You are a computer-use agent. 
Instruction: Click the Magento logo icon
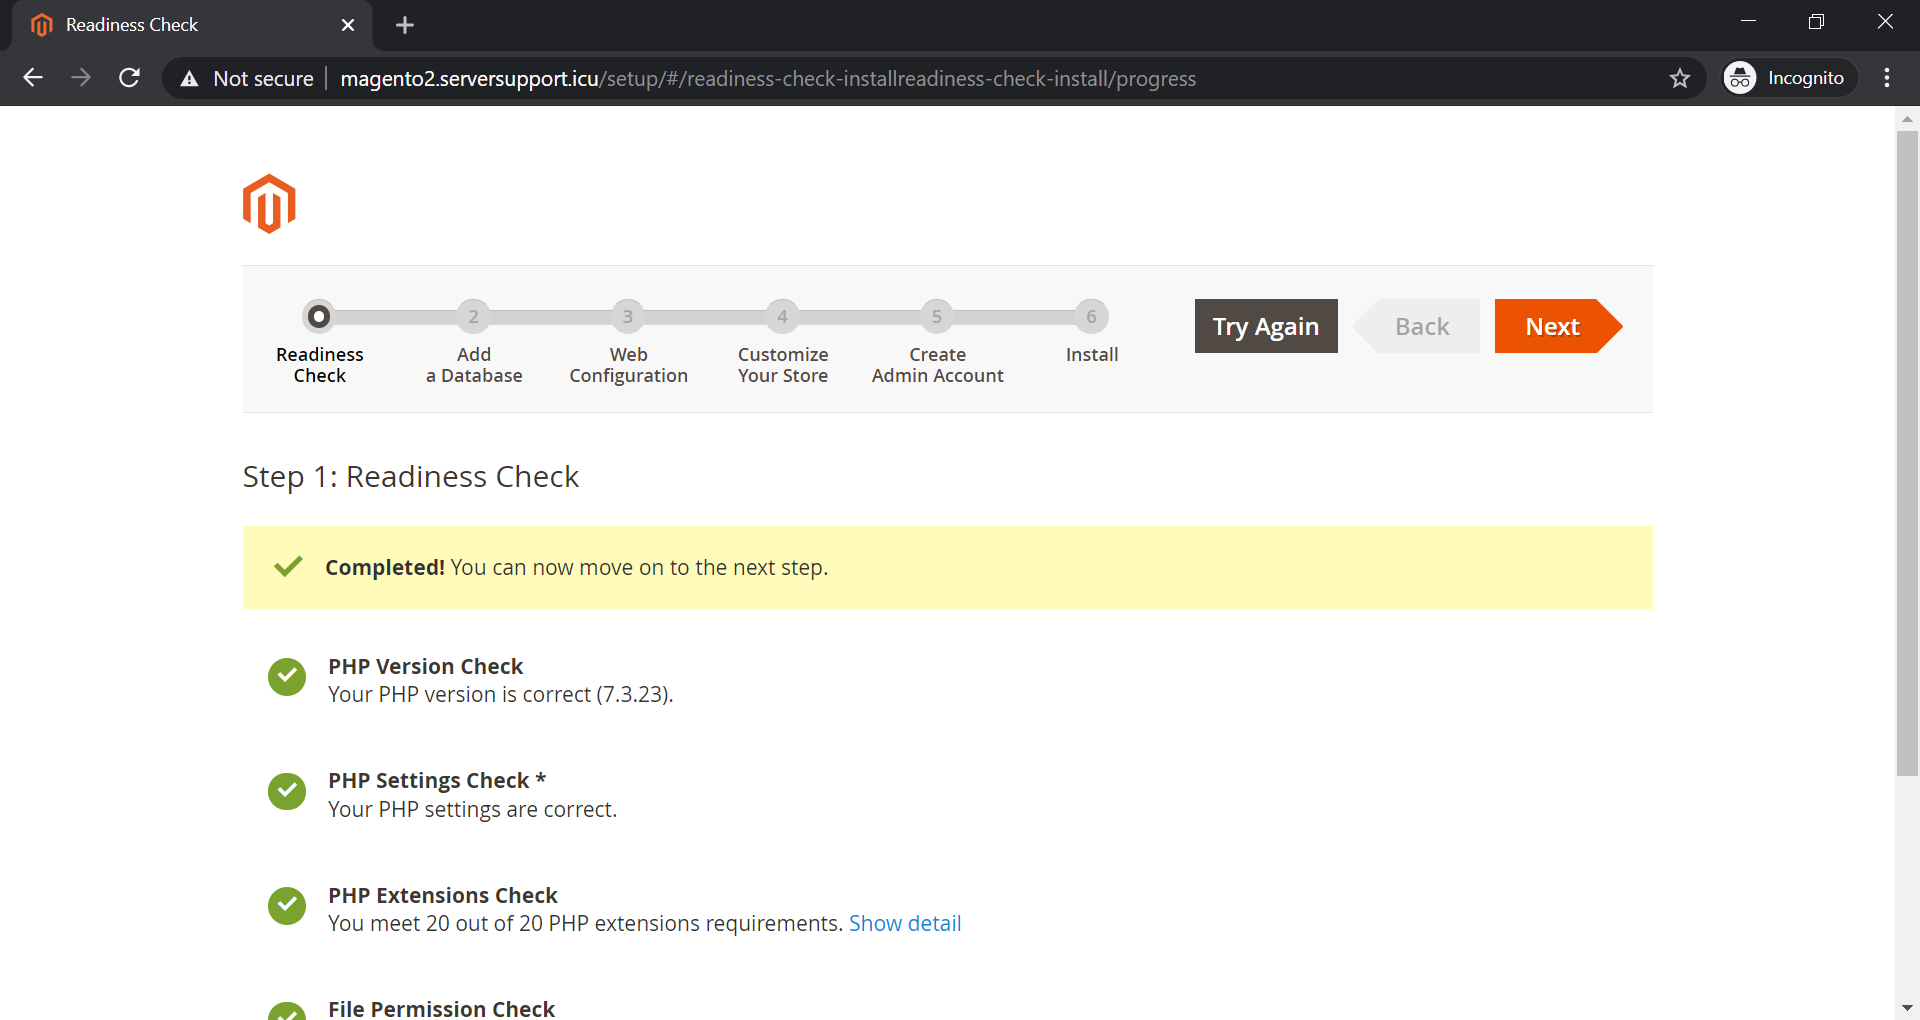[x=269, y=204]
